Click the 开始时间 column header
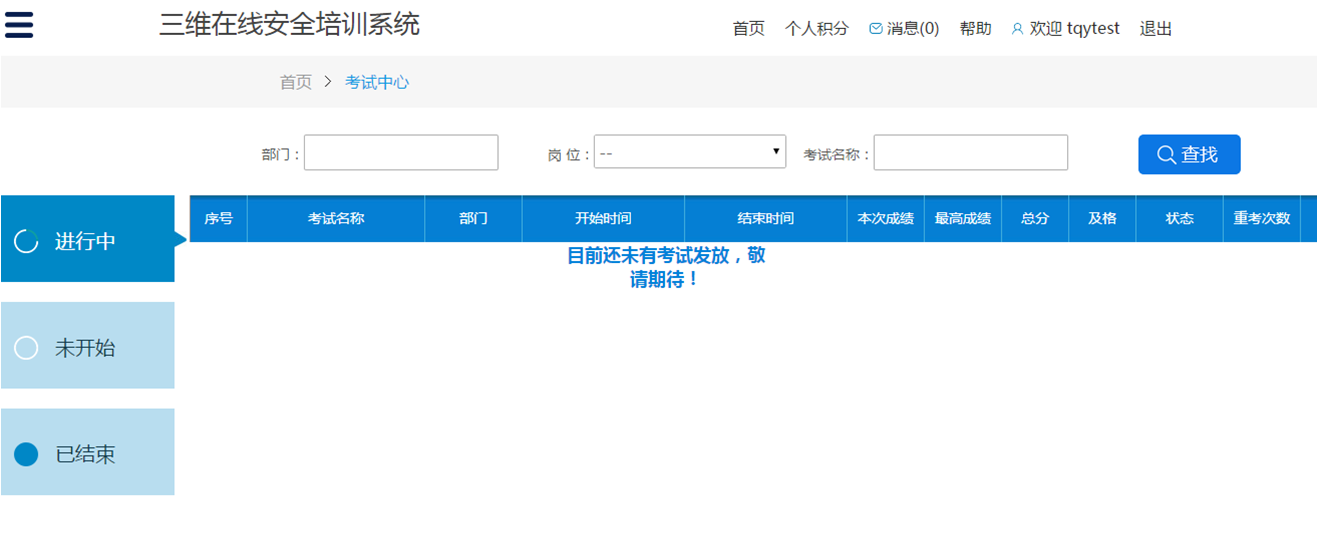The width and height of the screenshot is (1318, 553). tap(603, 218)
